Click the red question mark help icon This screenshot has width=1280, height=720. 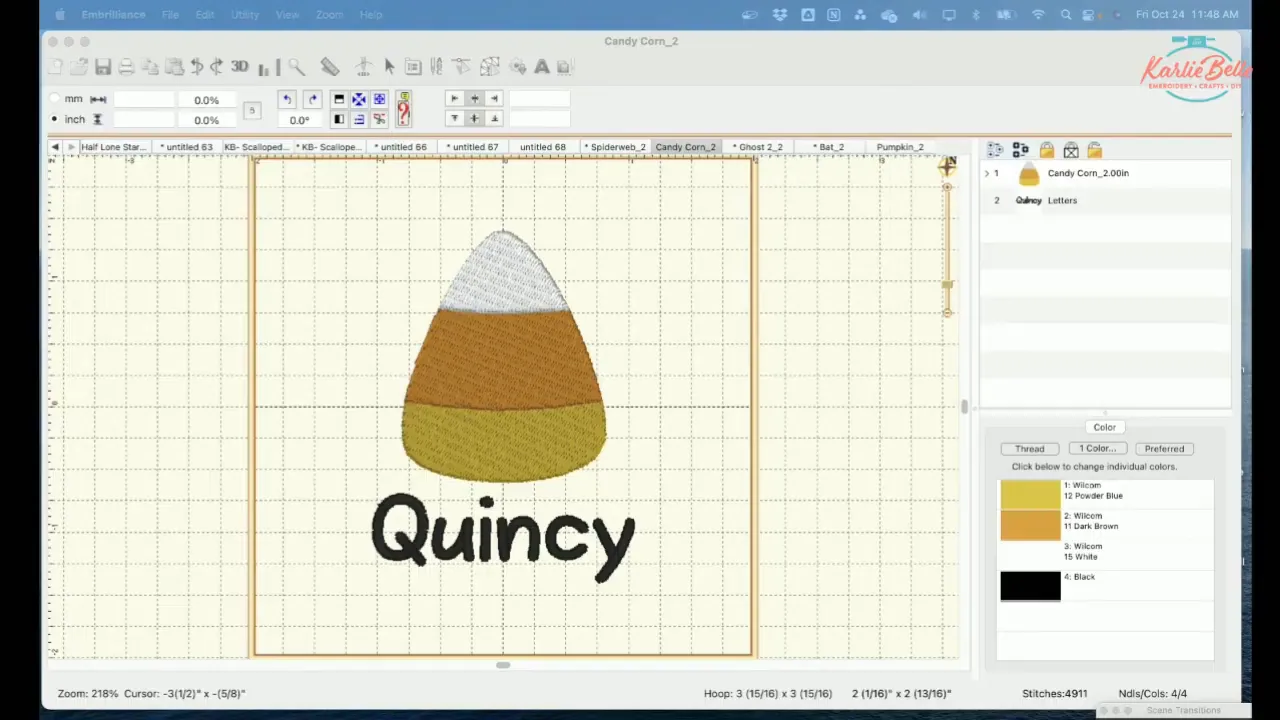(x=403, y=109)
